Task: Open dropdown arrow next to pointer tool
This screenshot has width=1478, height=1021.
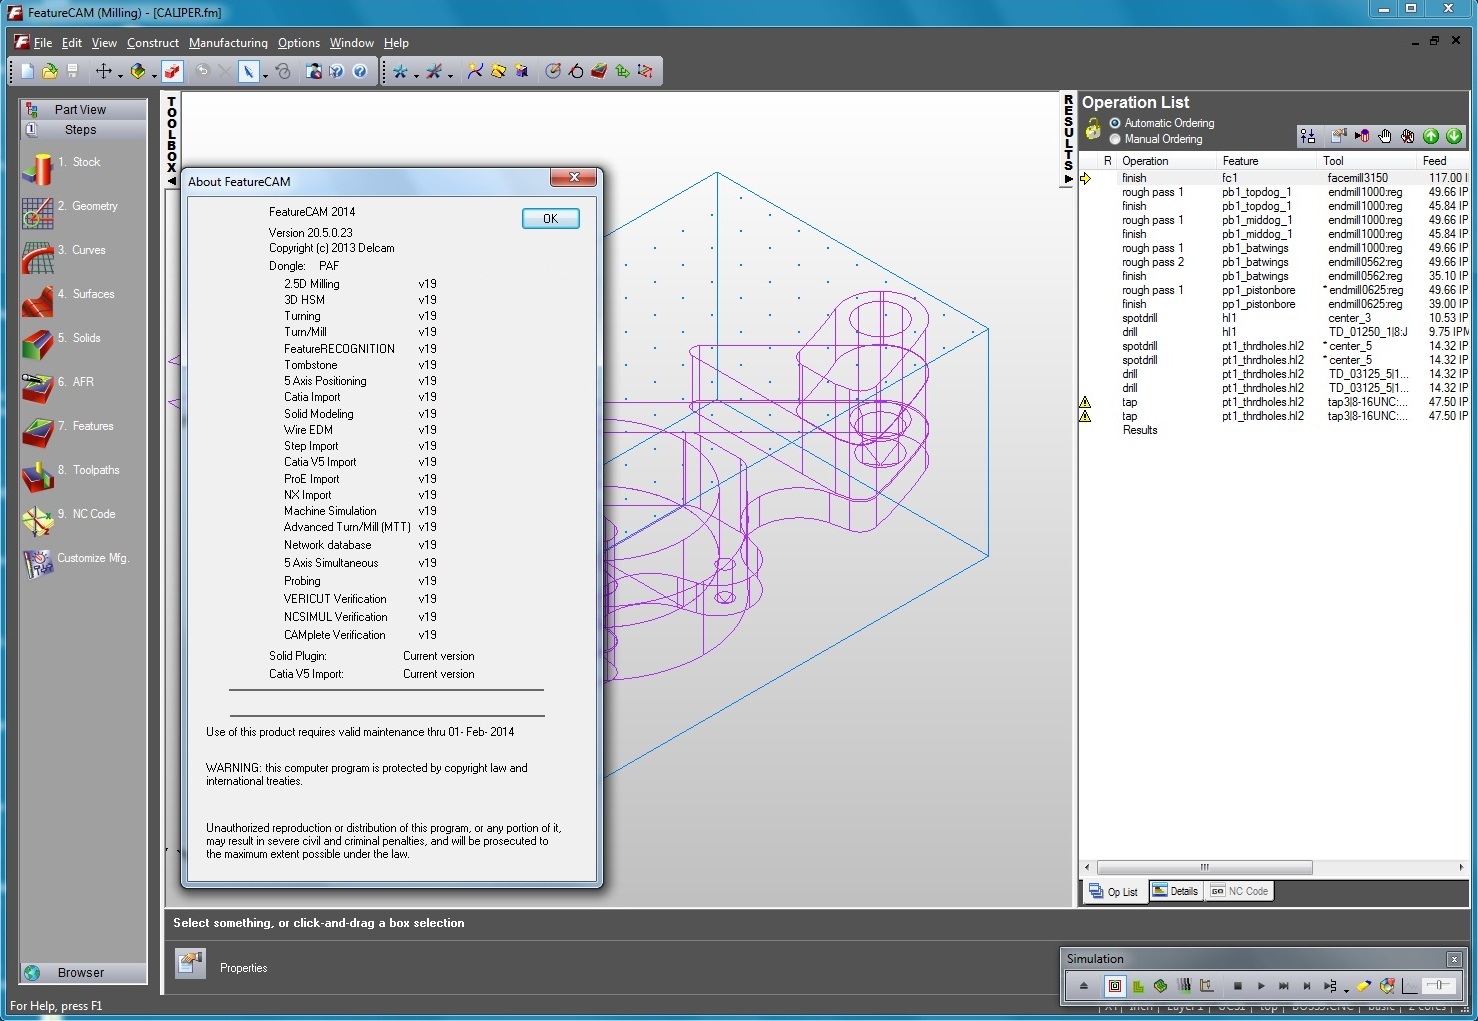Action: [265, 75]
